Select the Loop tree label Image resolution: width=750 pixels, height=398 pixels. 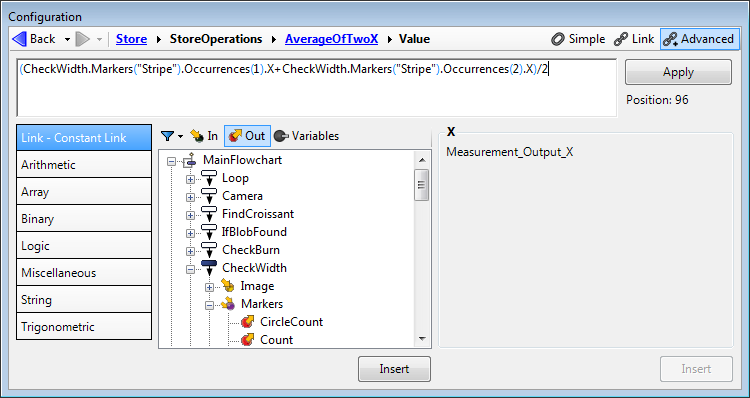click(235, 178)
